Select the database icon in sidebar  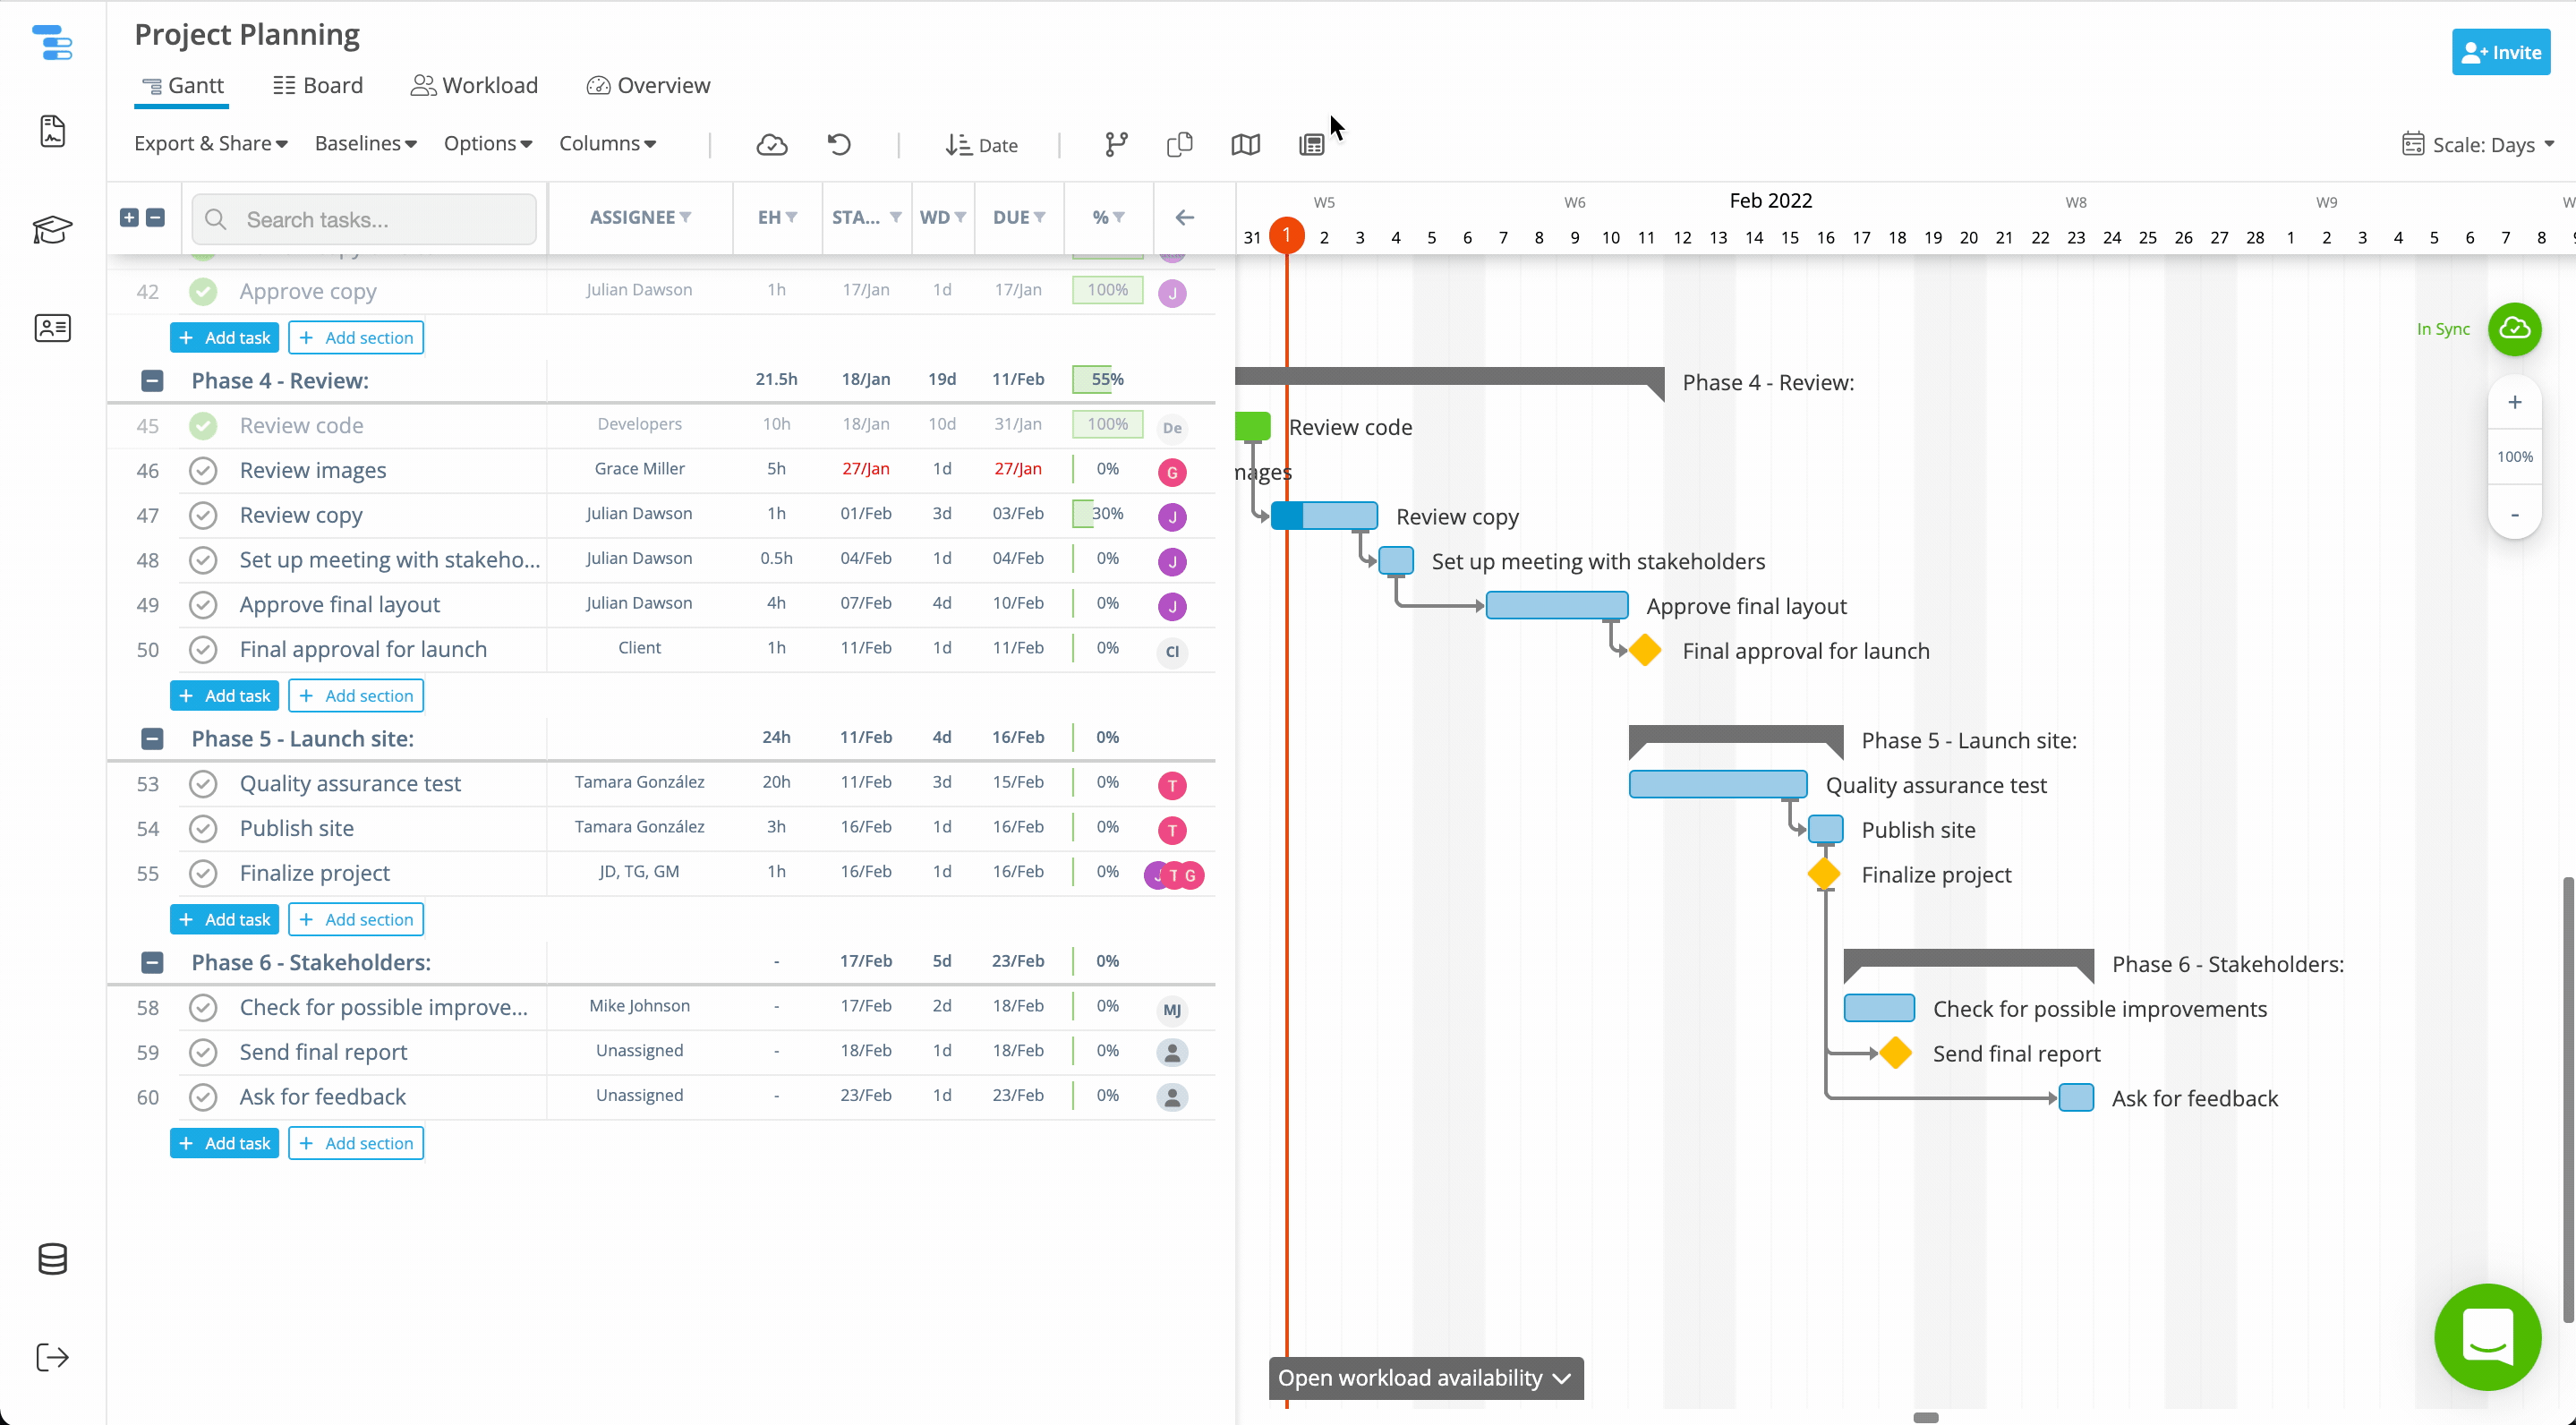(x=52, y=1259)
